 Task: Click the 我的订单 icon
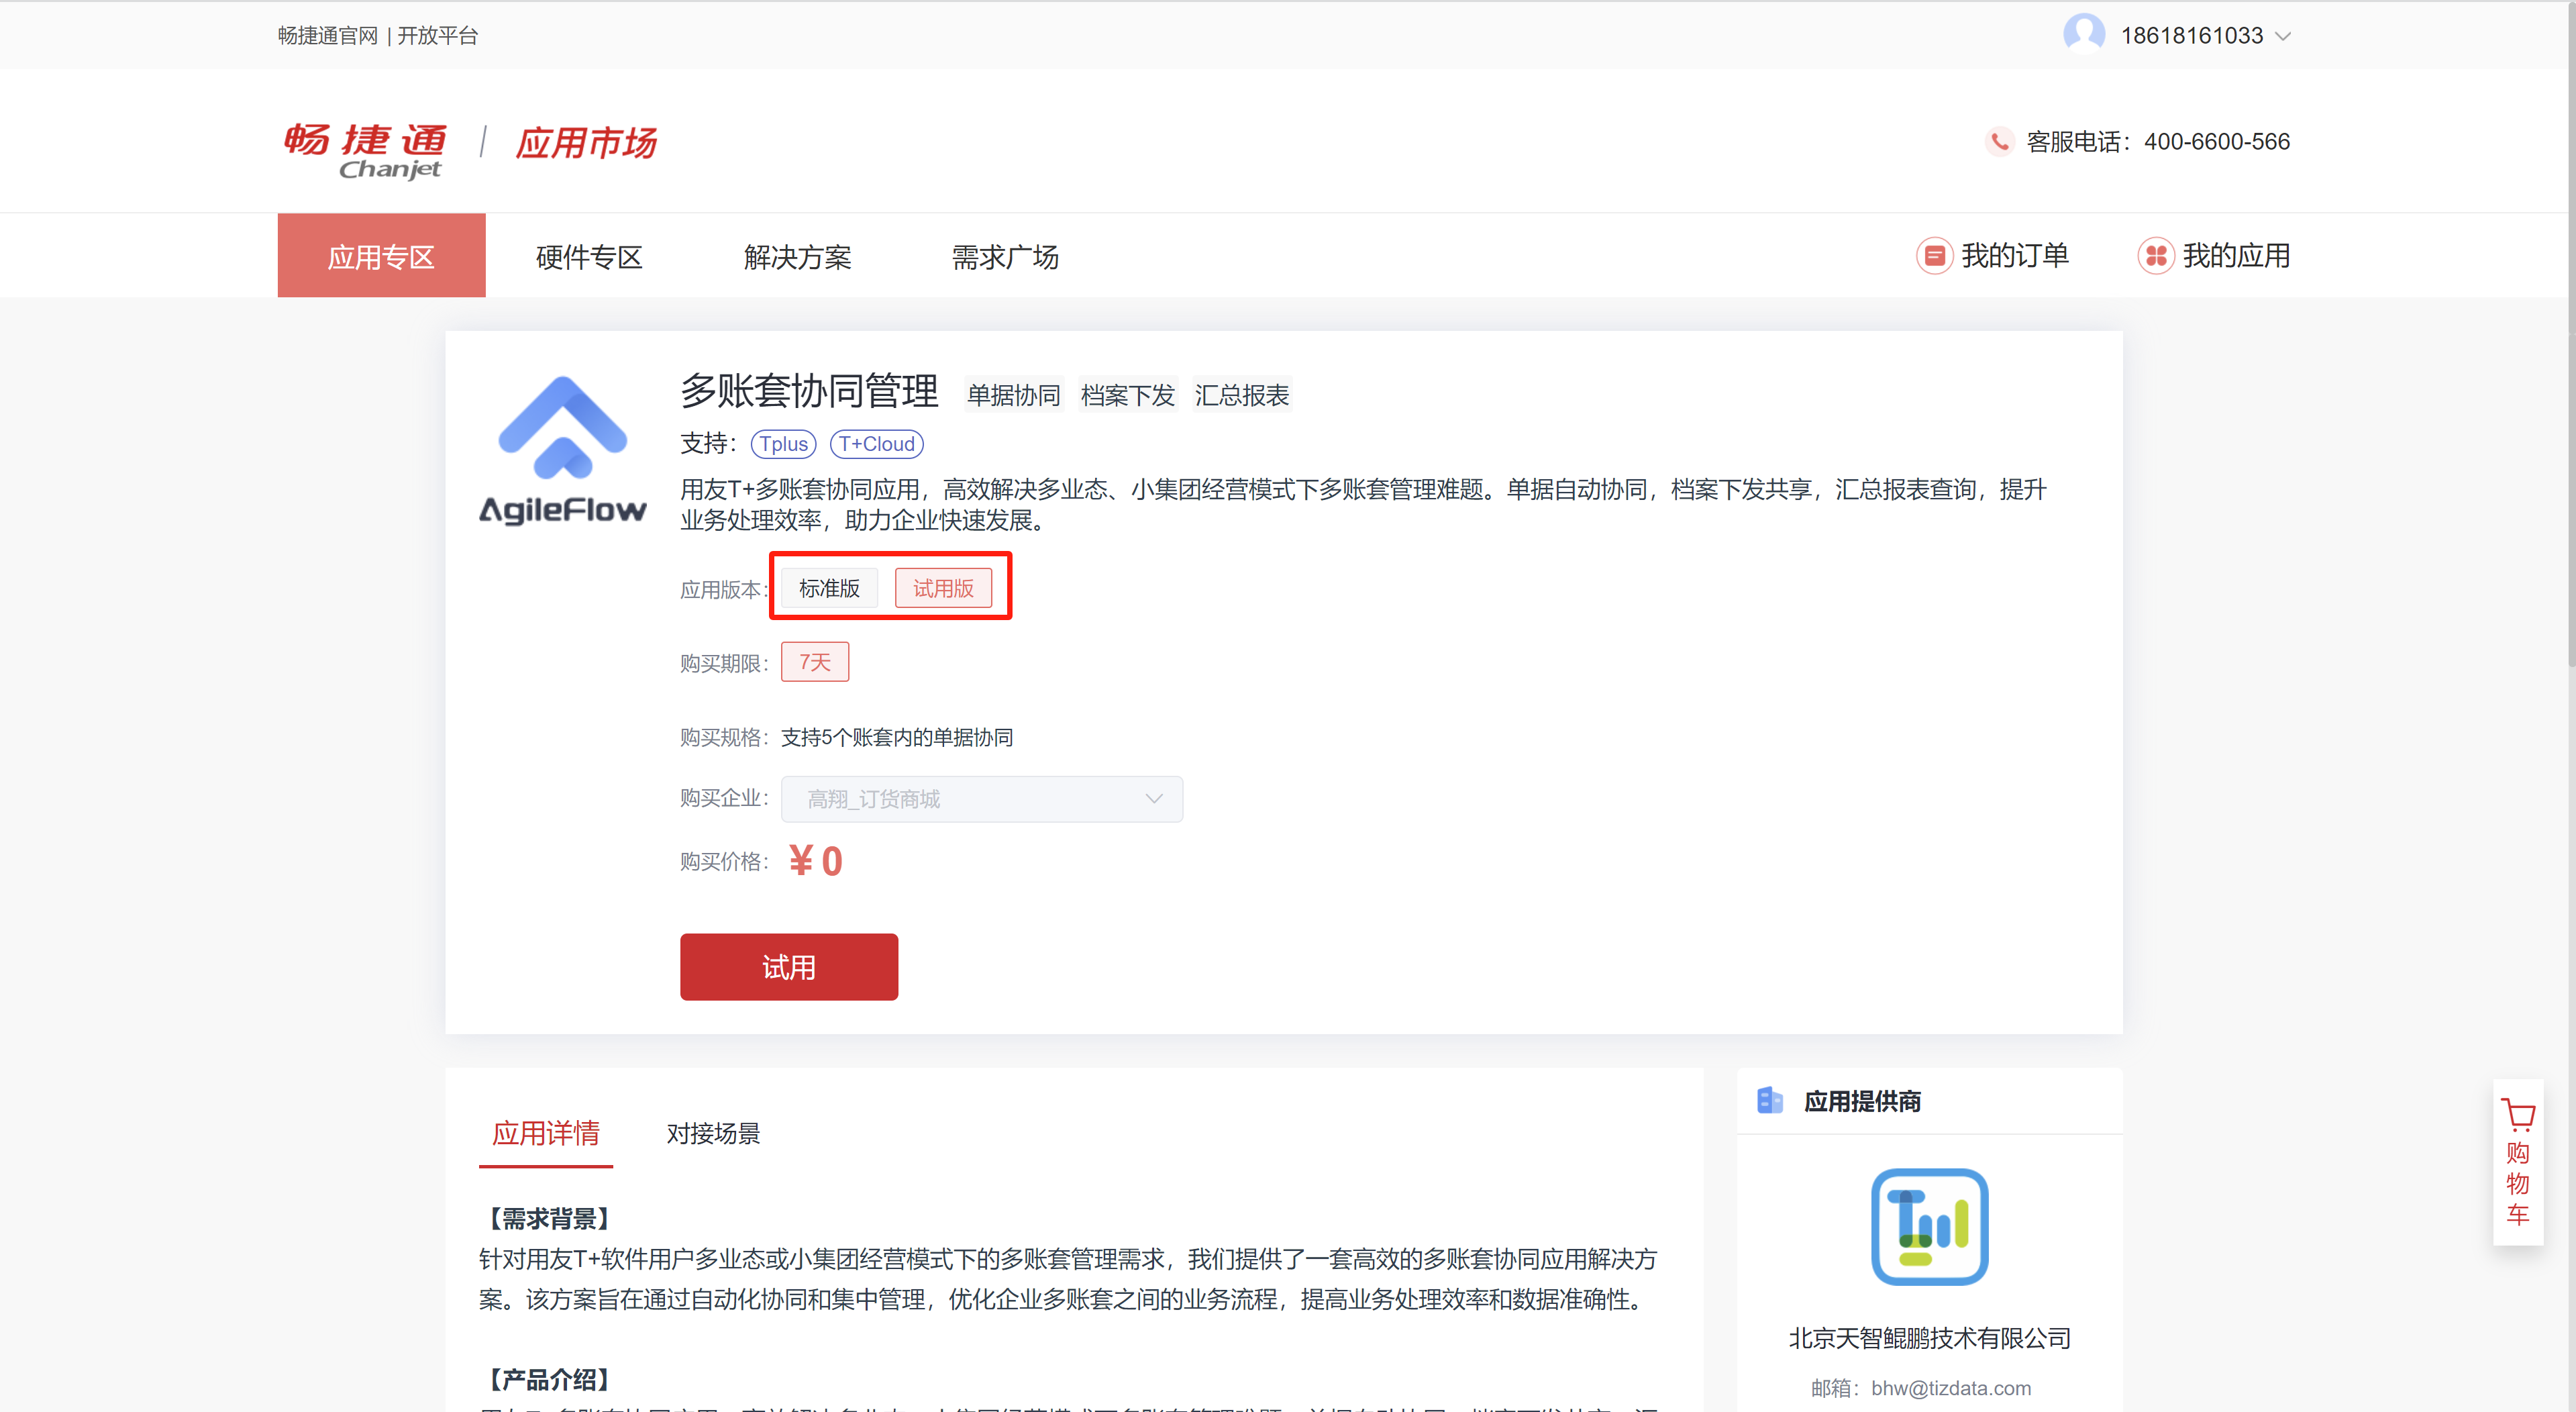(x=1934, y=256)
